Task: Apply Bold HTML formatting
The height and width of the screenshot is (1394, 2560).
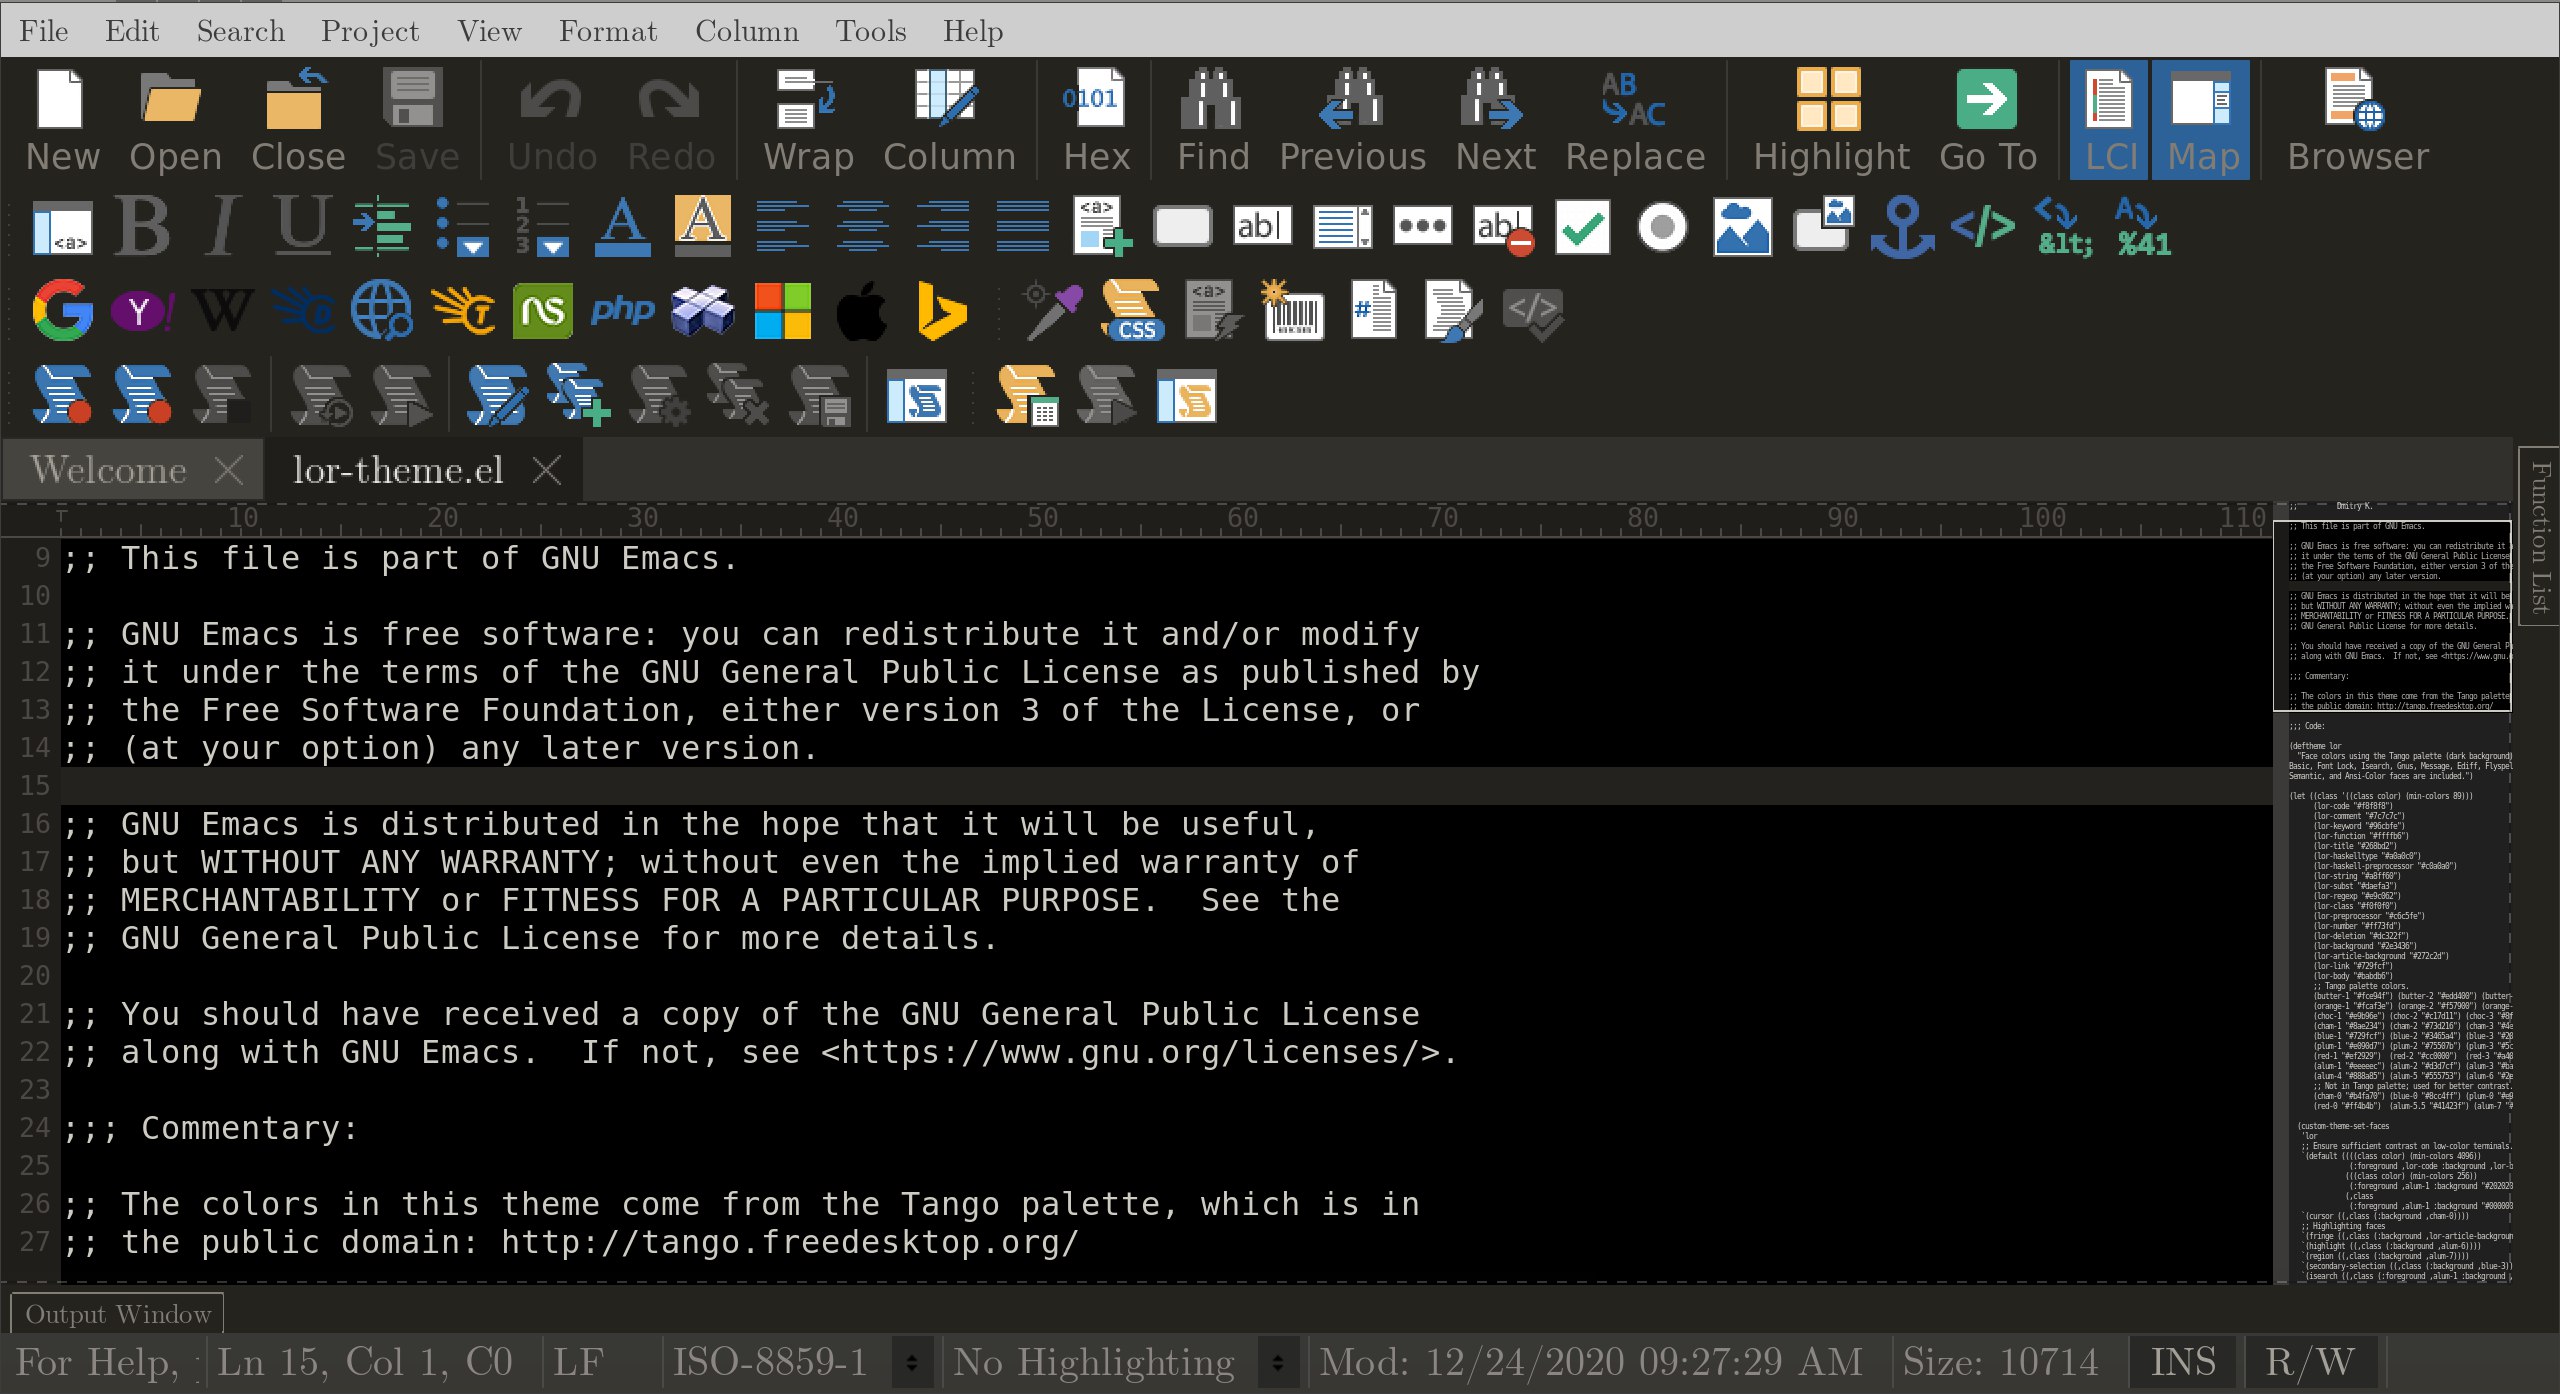Action: click(142, 226)
